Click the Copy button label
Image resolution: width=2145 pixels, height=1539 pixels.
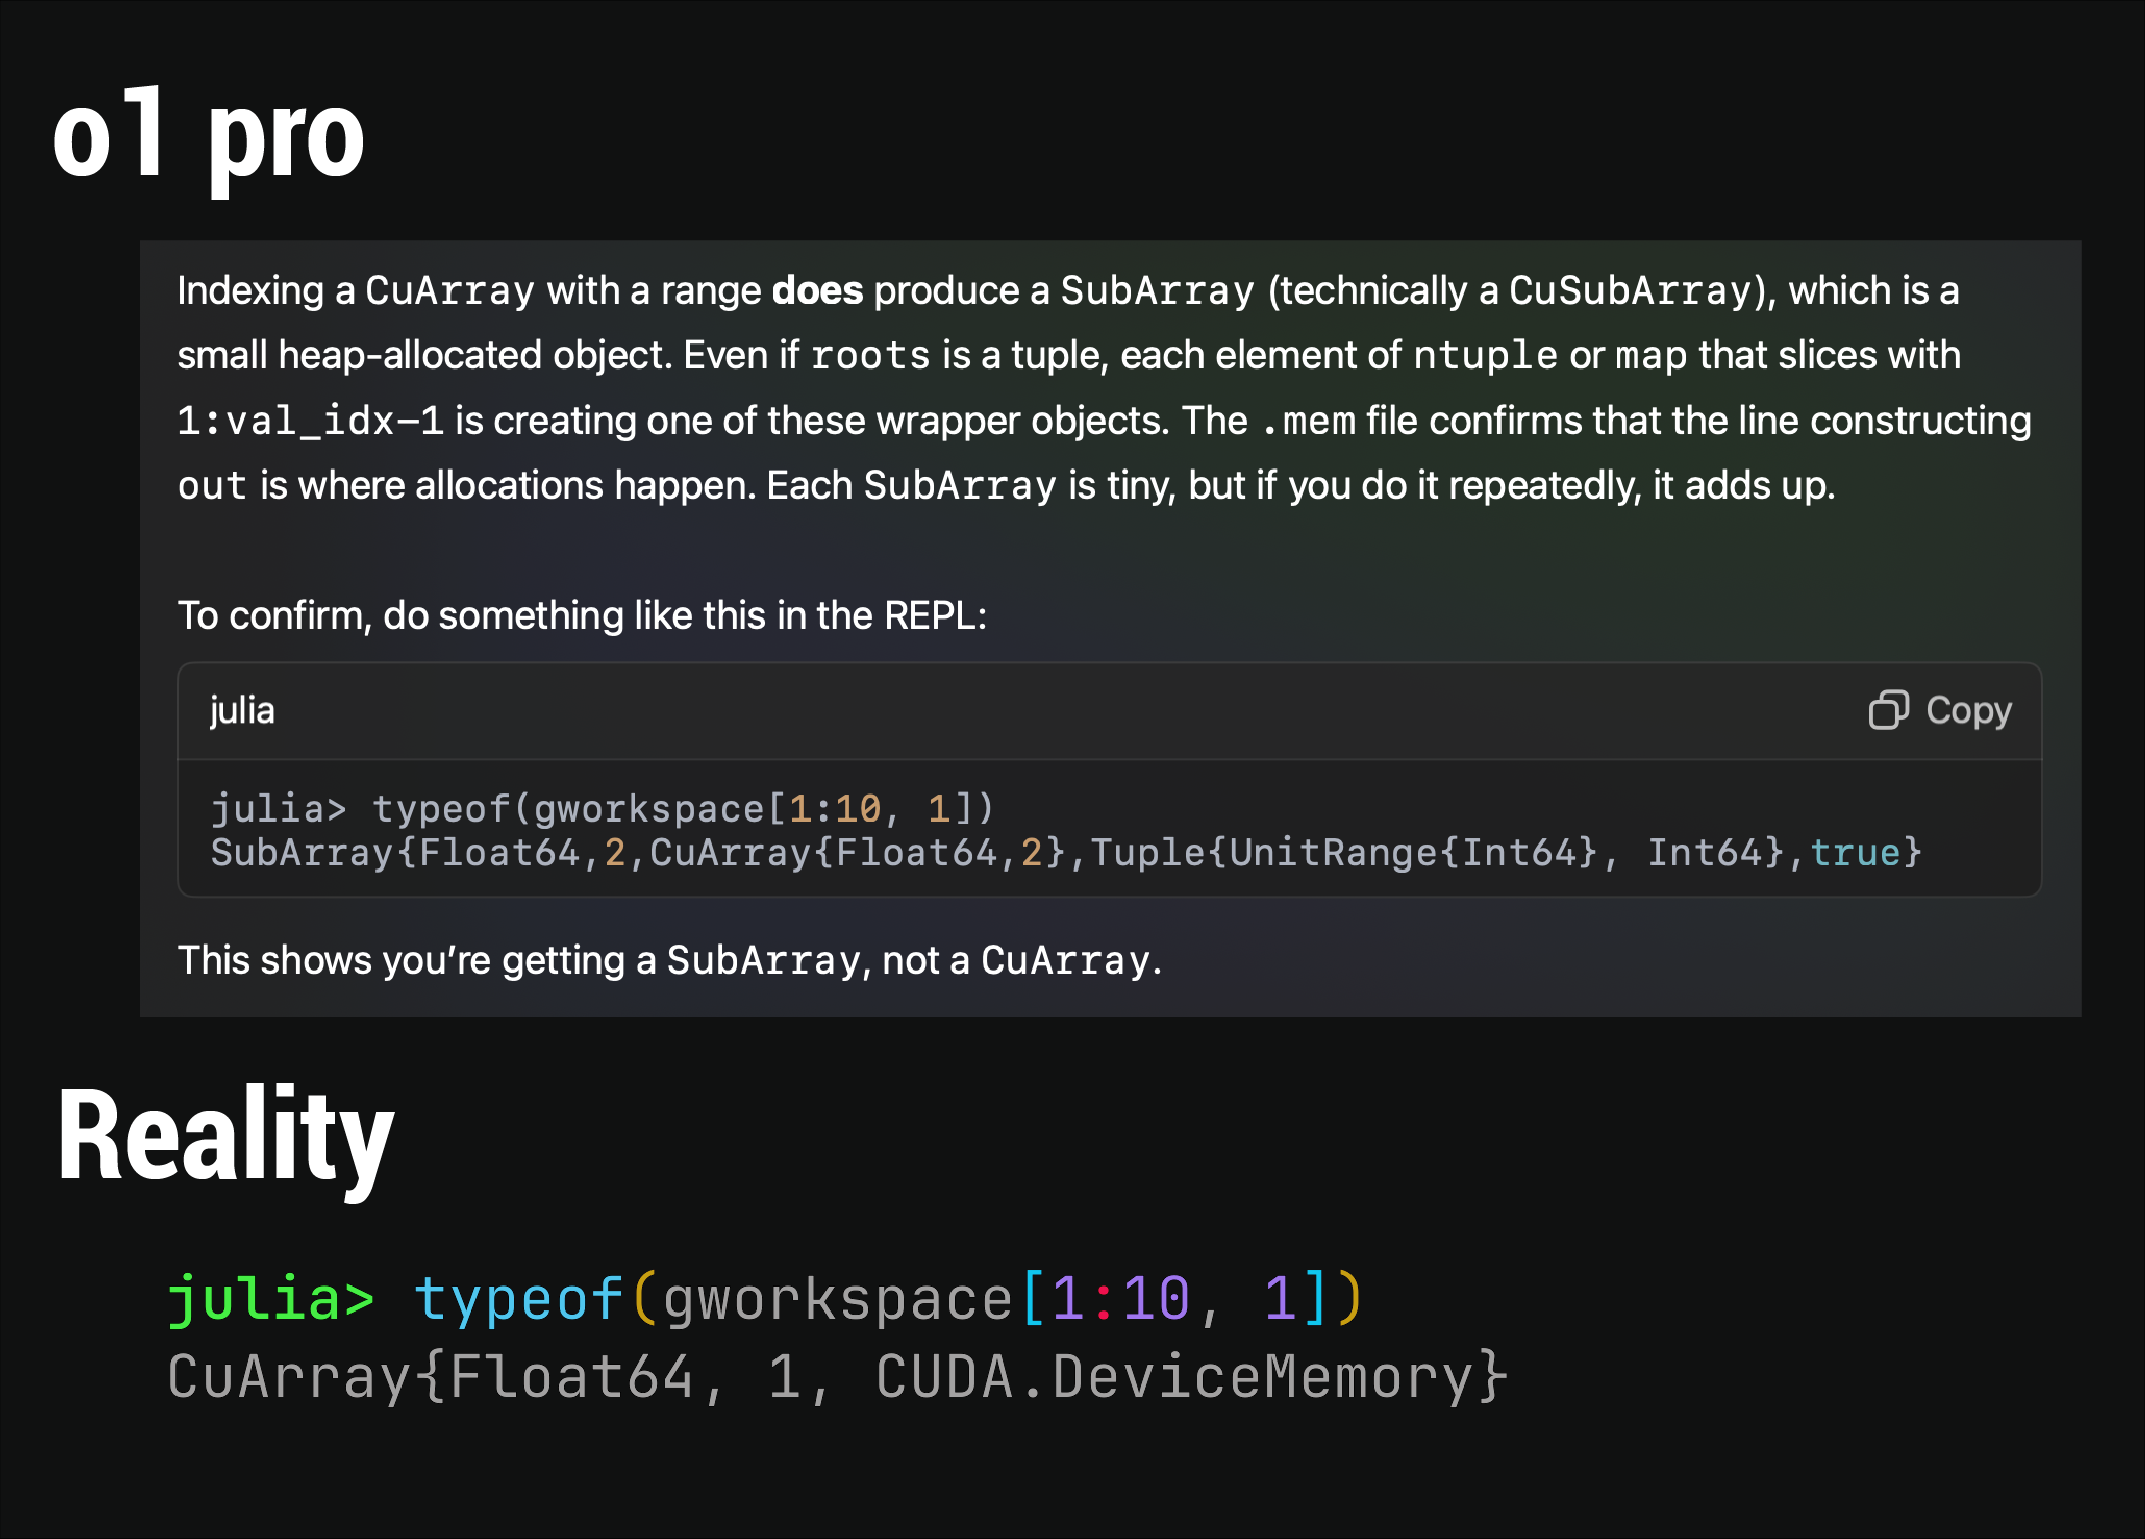coord(1968,710)
